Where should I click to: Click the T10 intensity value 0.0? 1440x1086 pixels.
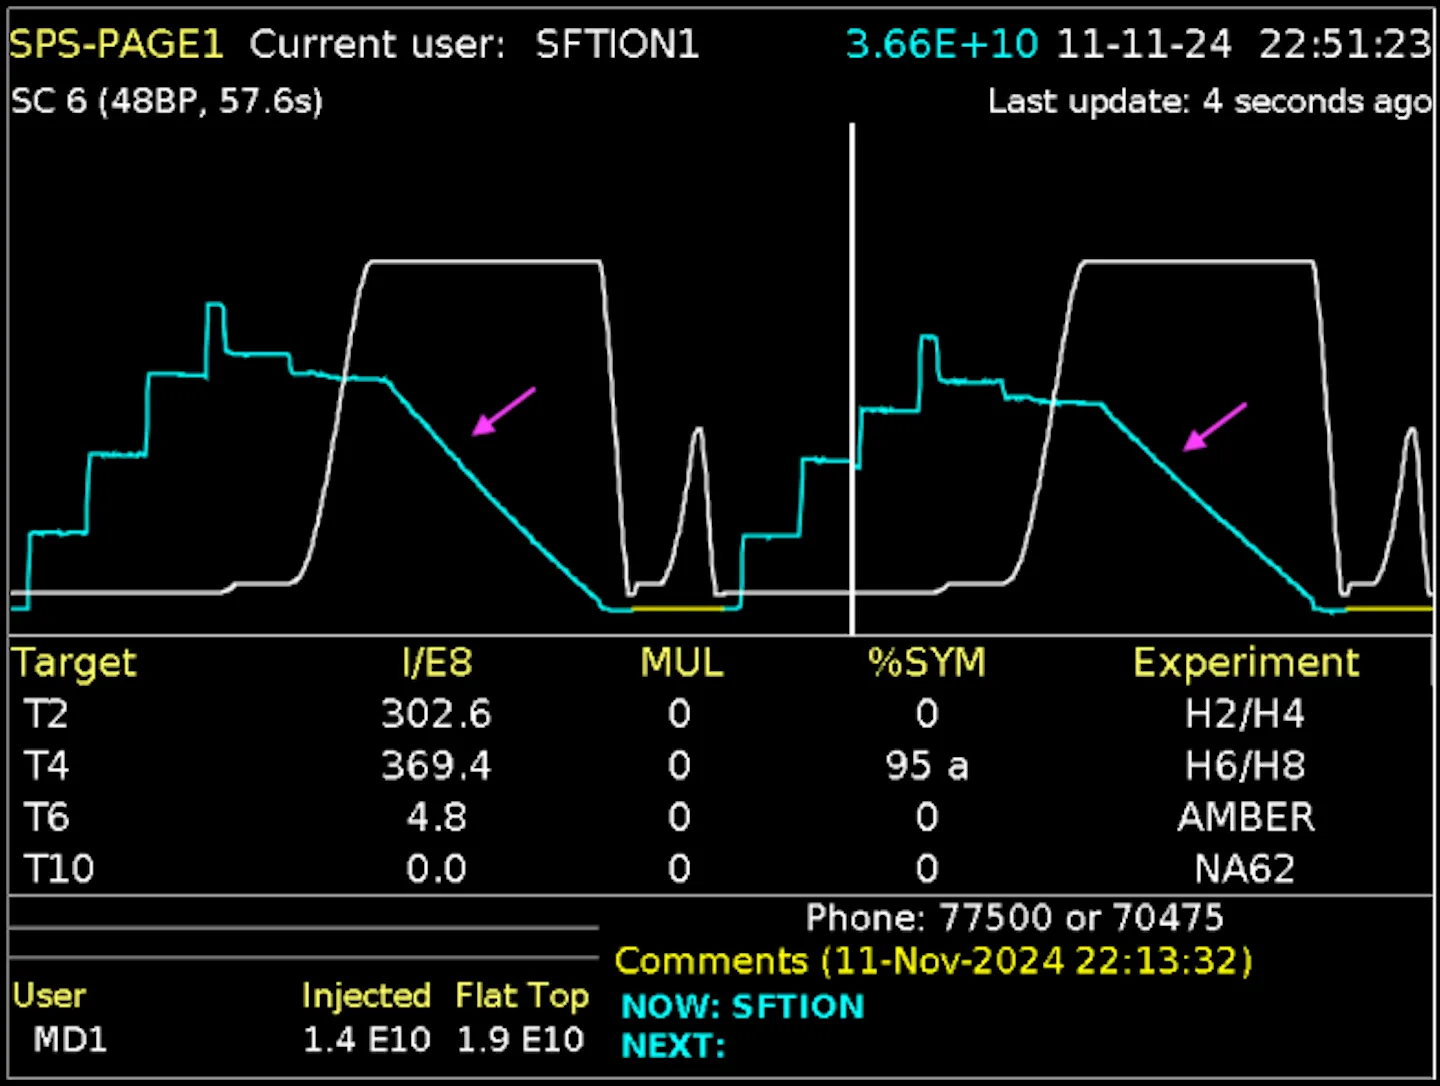coord(437,868)
